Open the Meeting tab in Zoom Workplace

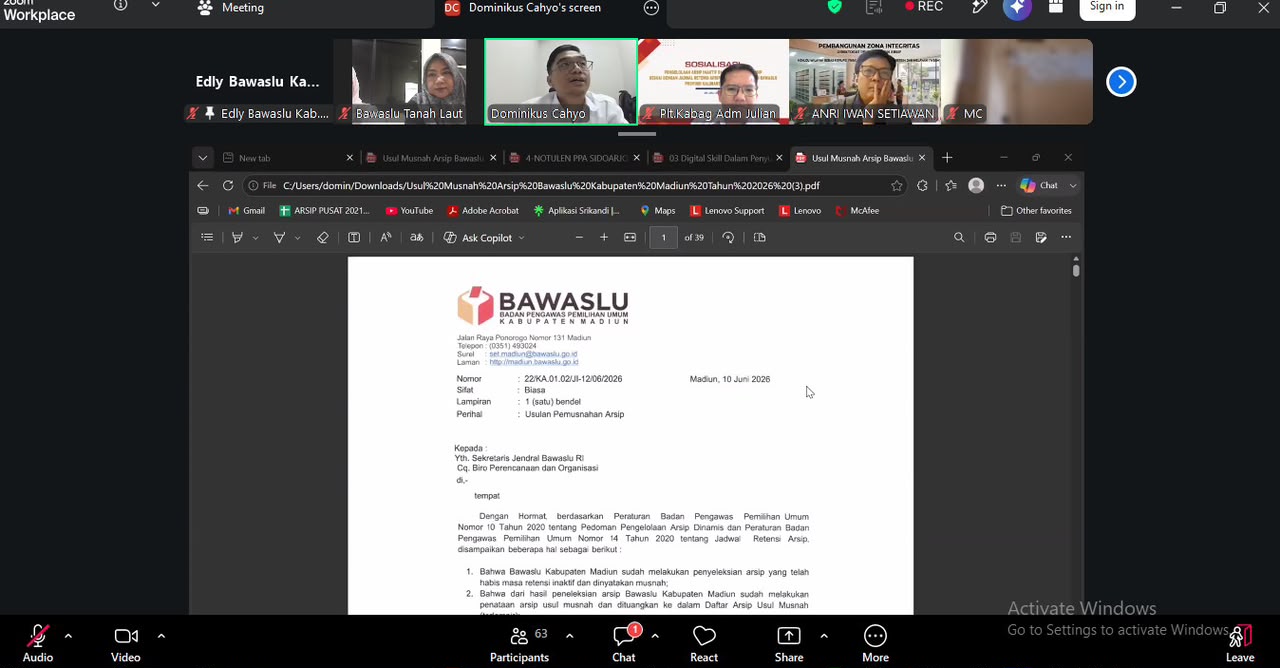pos(232,8)
